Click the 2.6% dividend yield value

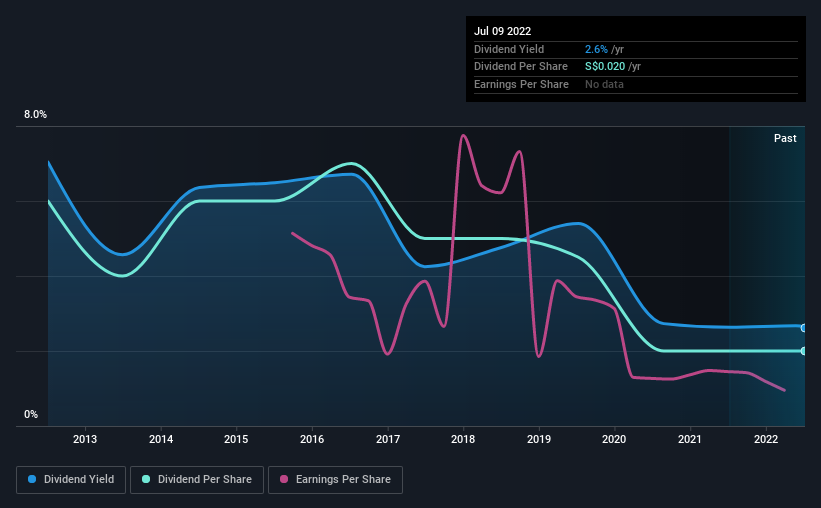596,49
